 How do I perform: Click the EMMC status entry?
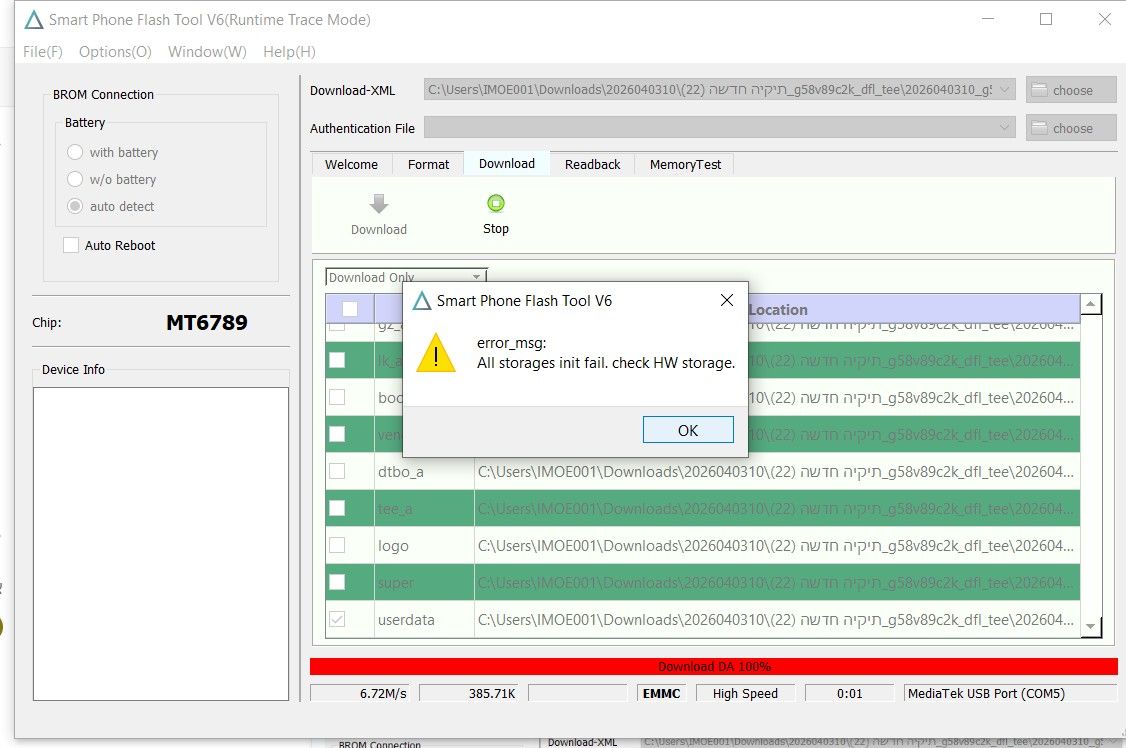click(x=661, y=693)
